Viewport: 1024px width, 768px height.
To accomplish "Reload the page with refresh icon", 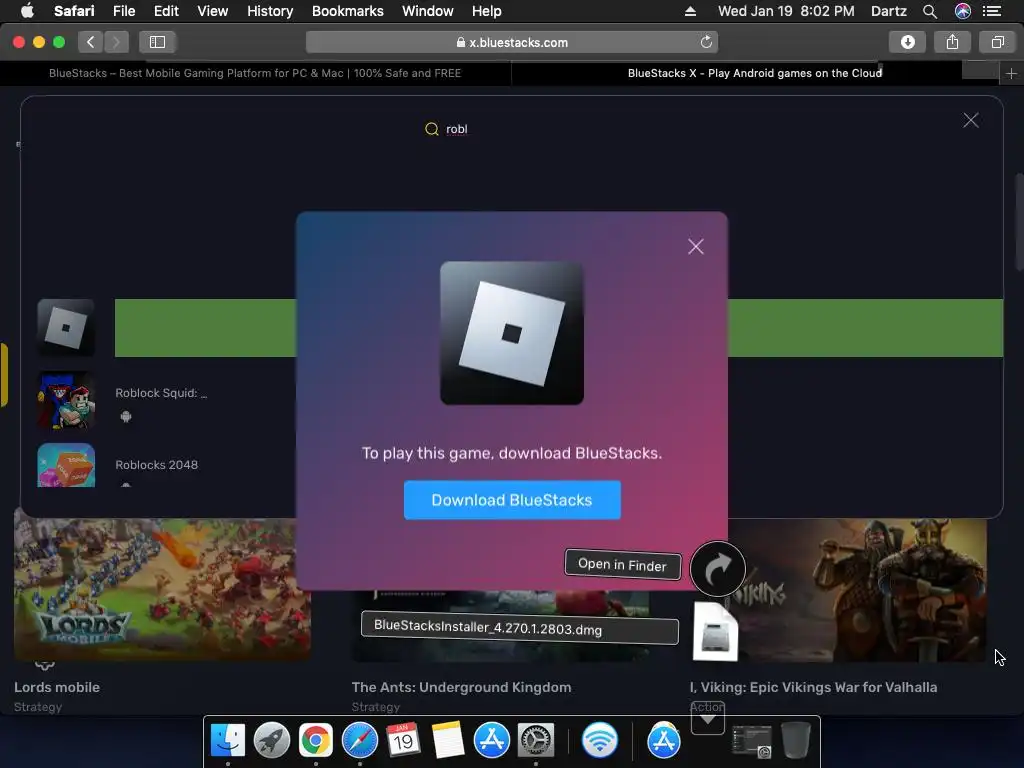I will tap(706, 42).
